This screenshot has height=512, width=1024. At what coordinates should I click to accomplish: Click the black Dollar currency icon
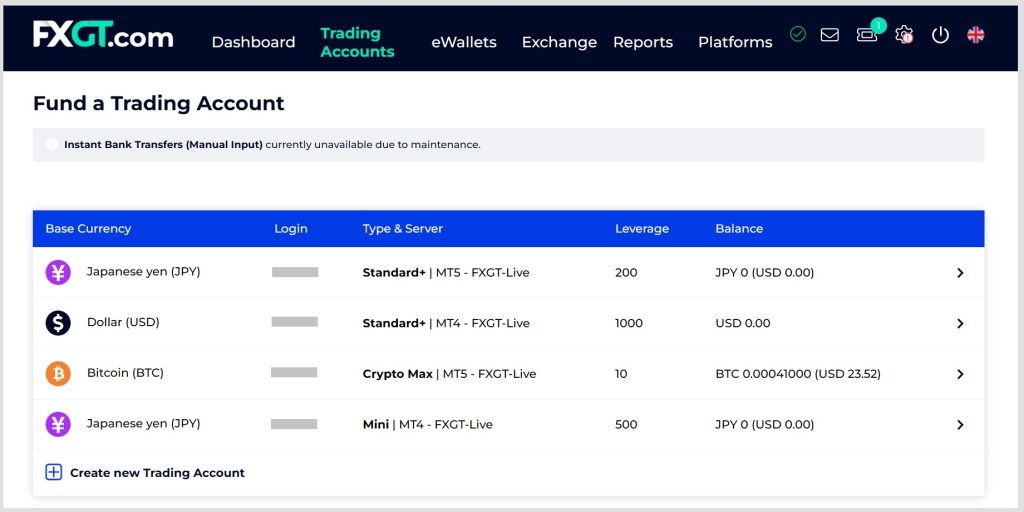coord(58,323)
